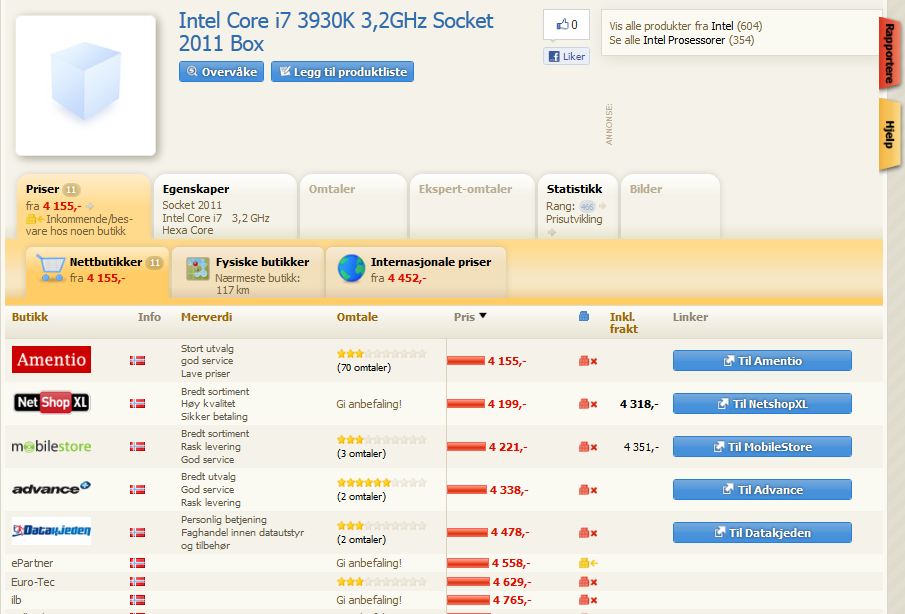The width and height of the screenshot is (905, 614).
Task: Click the Omtale column header
Action: 357,317
